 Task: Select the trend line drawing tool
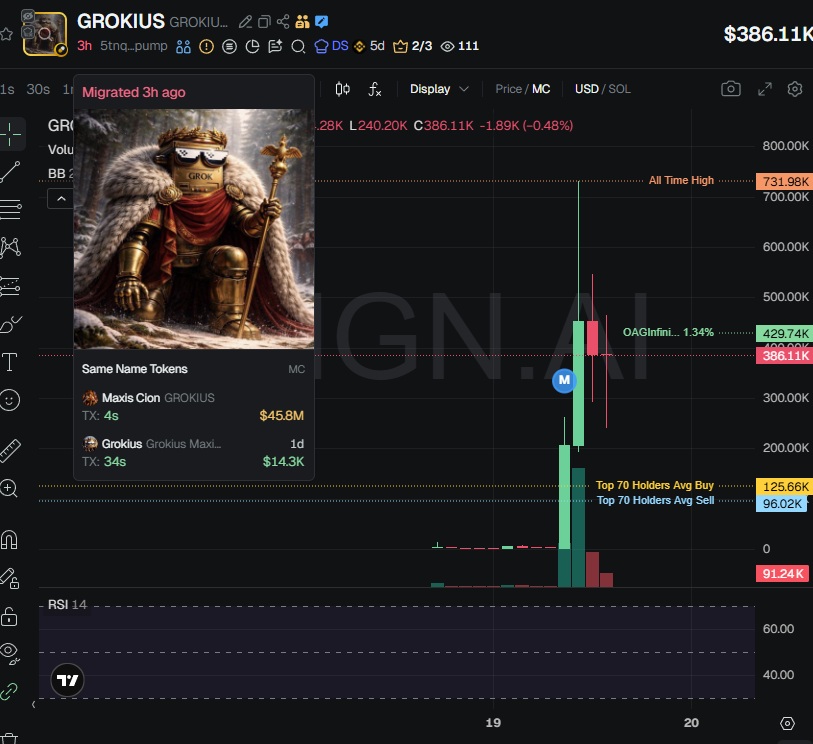(x=10, y=172)
